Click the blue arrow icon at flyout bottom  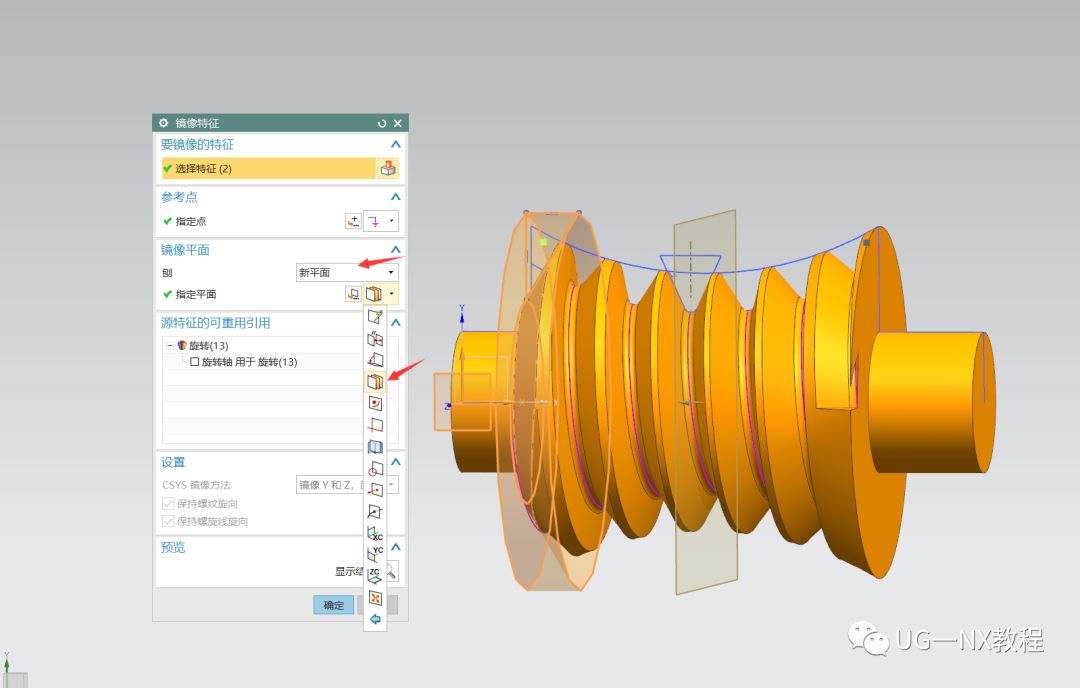coord(375,619)
